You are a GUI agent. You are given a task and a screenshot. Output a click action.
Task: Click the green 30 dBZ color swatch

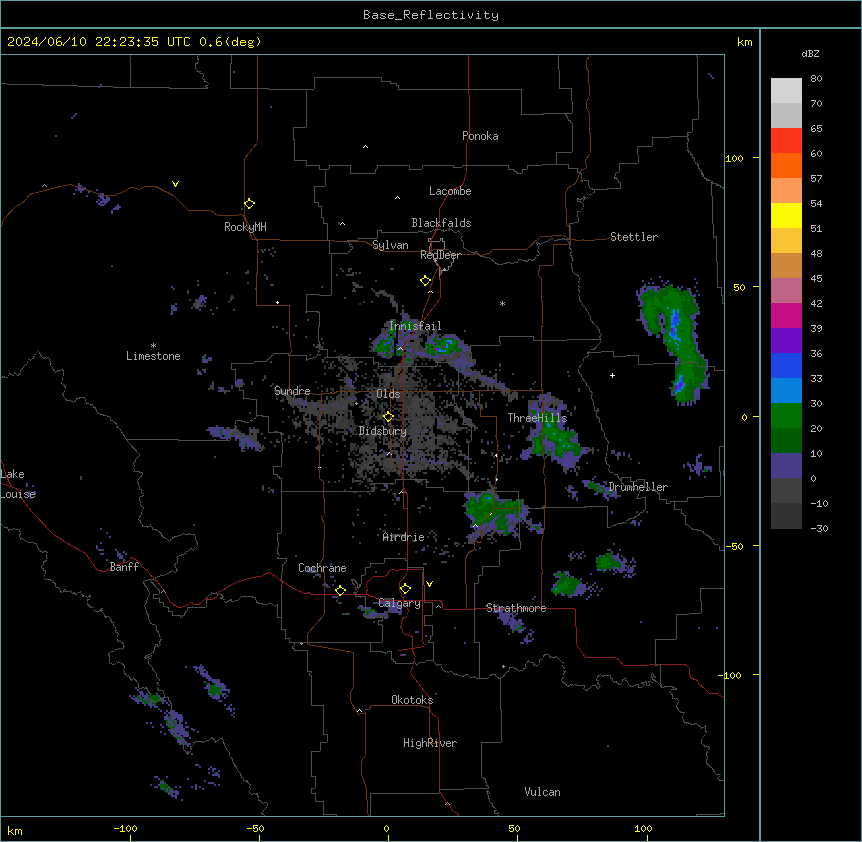[786, 416]
